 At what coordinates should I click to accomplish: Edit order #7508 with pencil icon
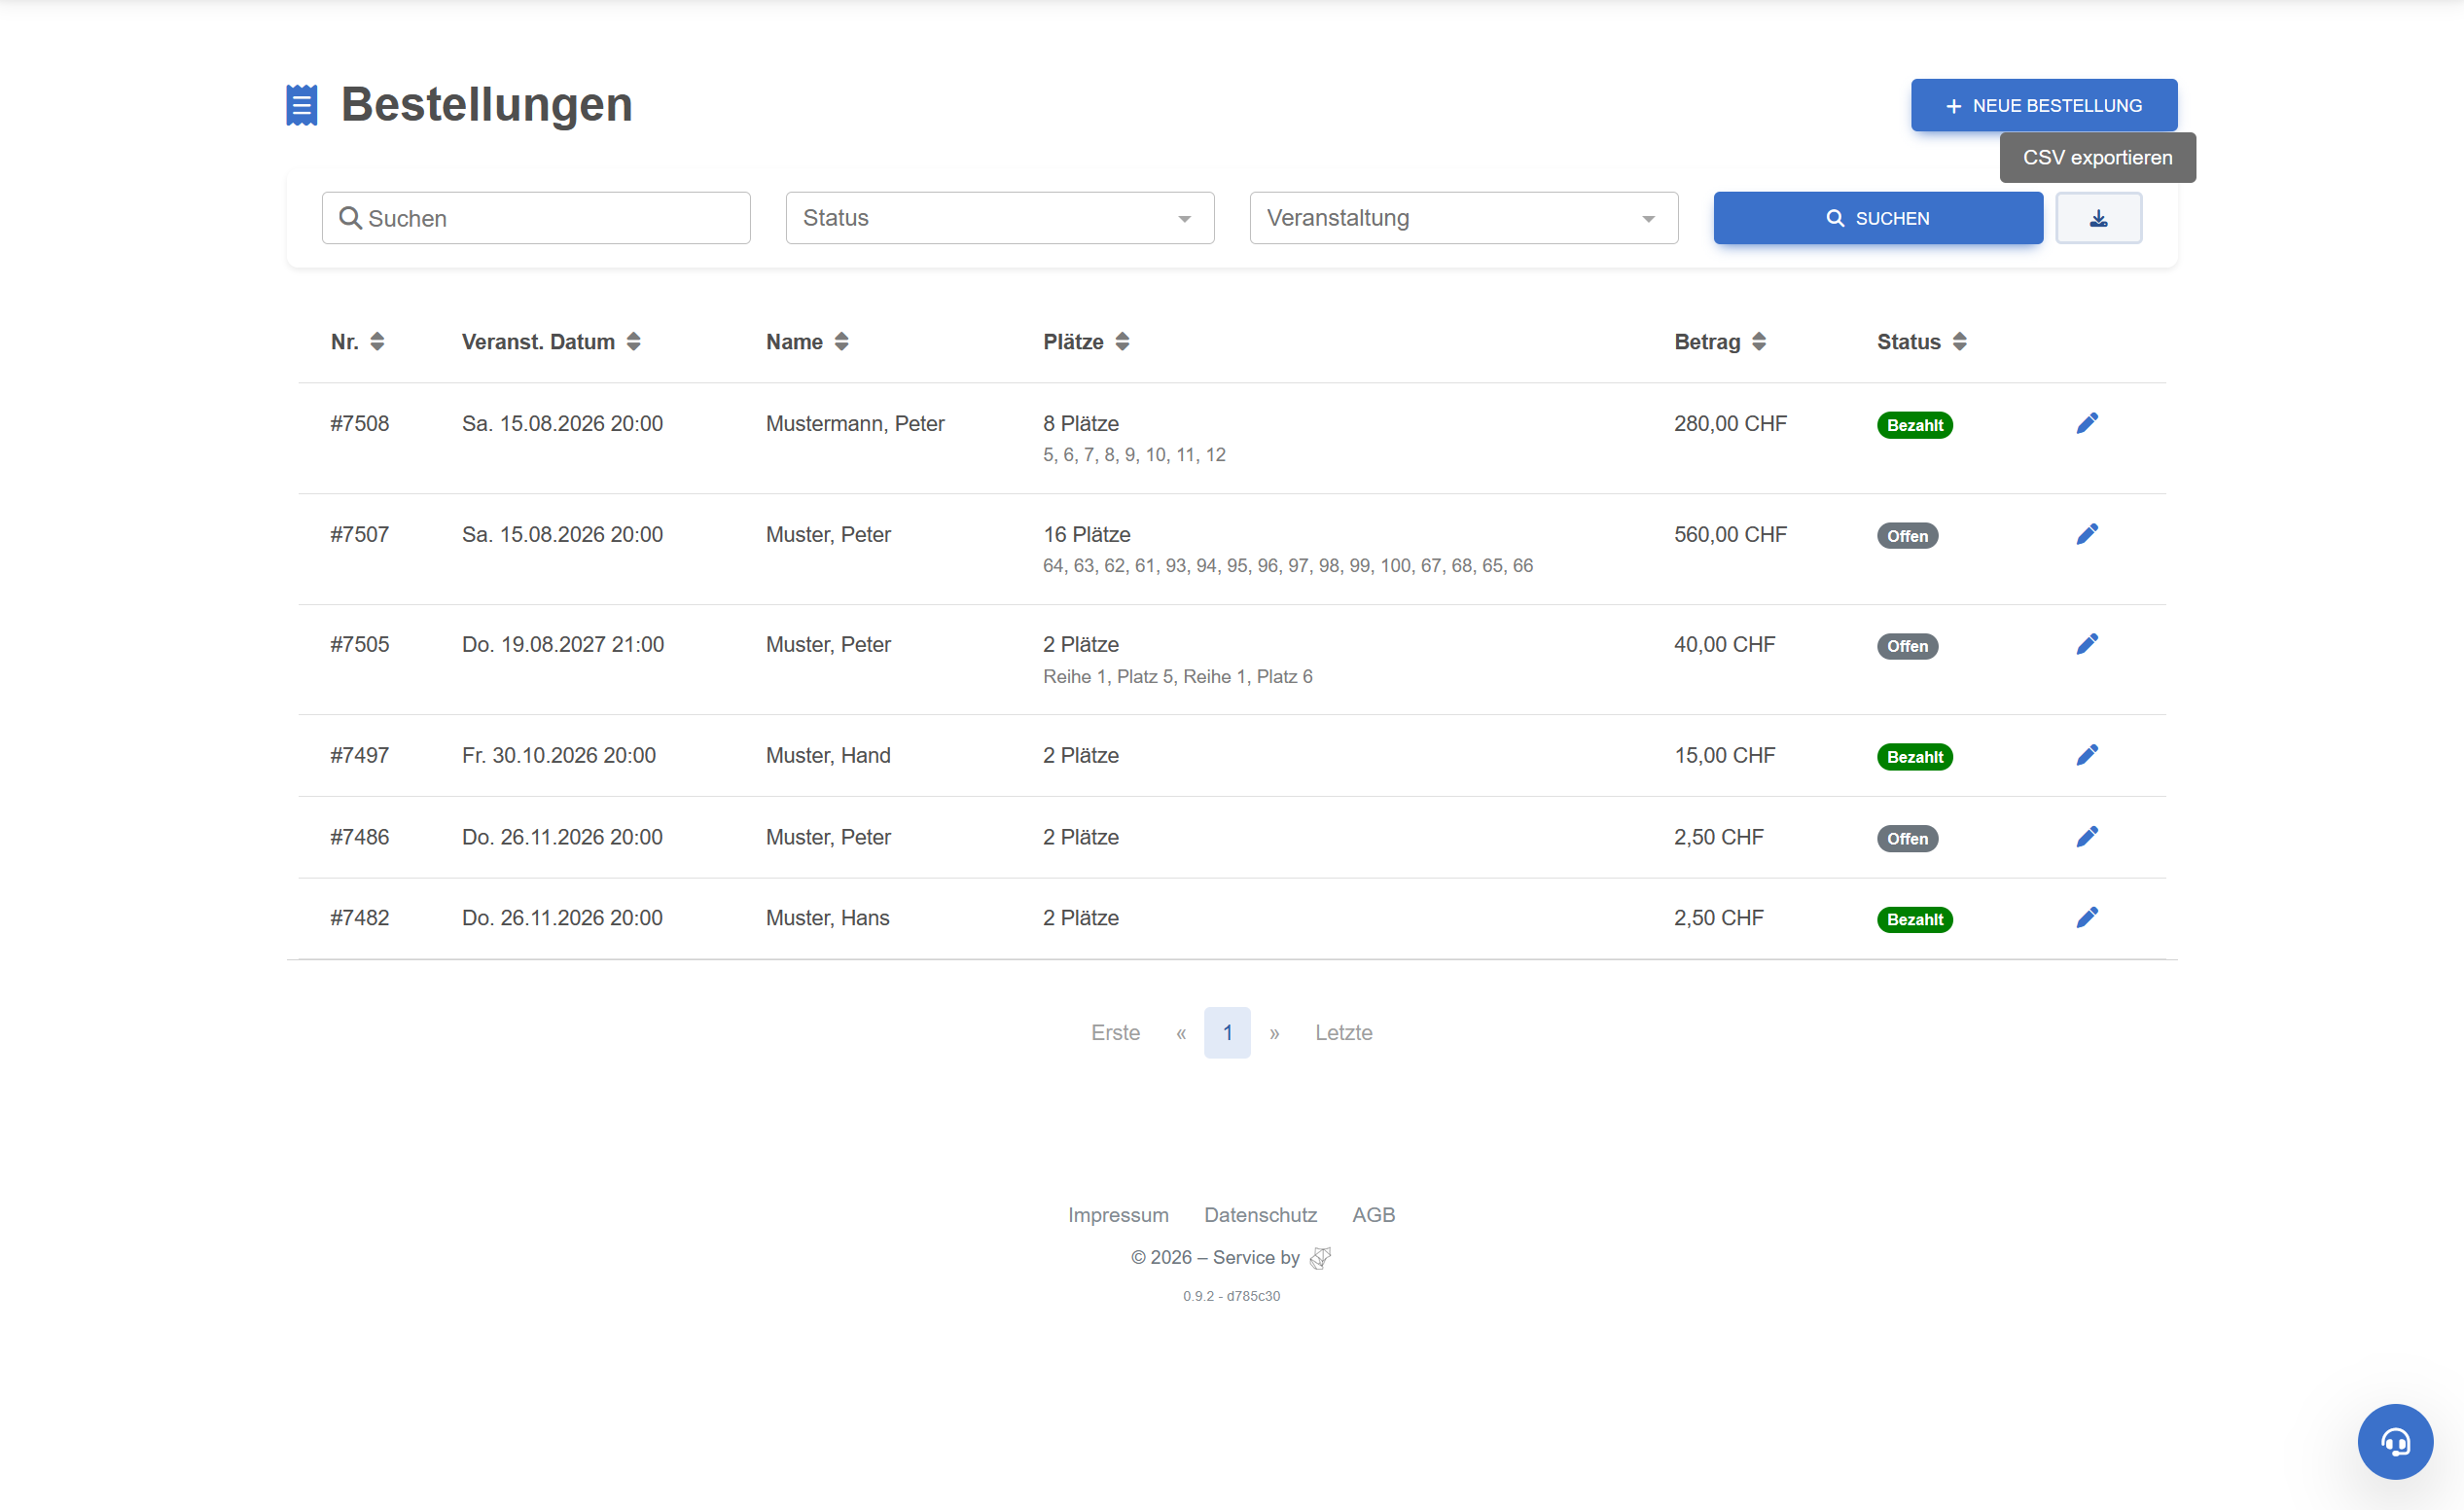coord(2087,423)
